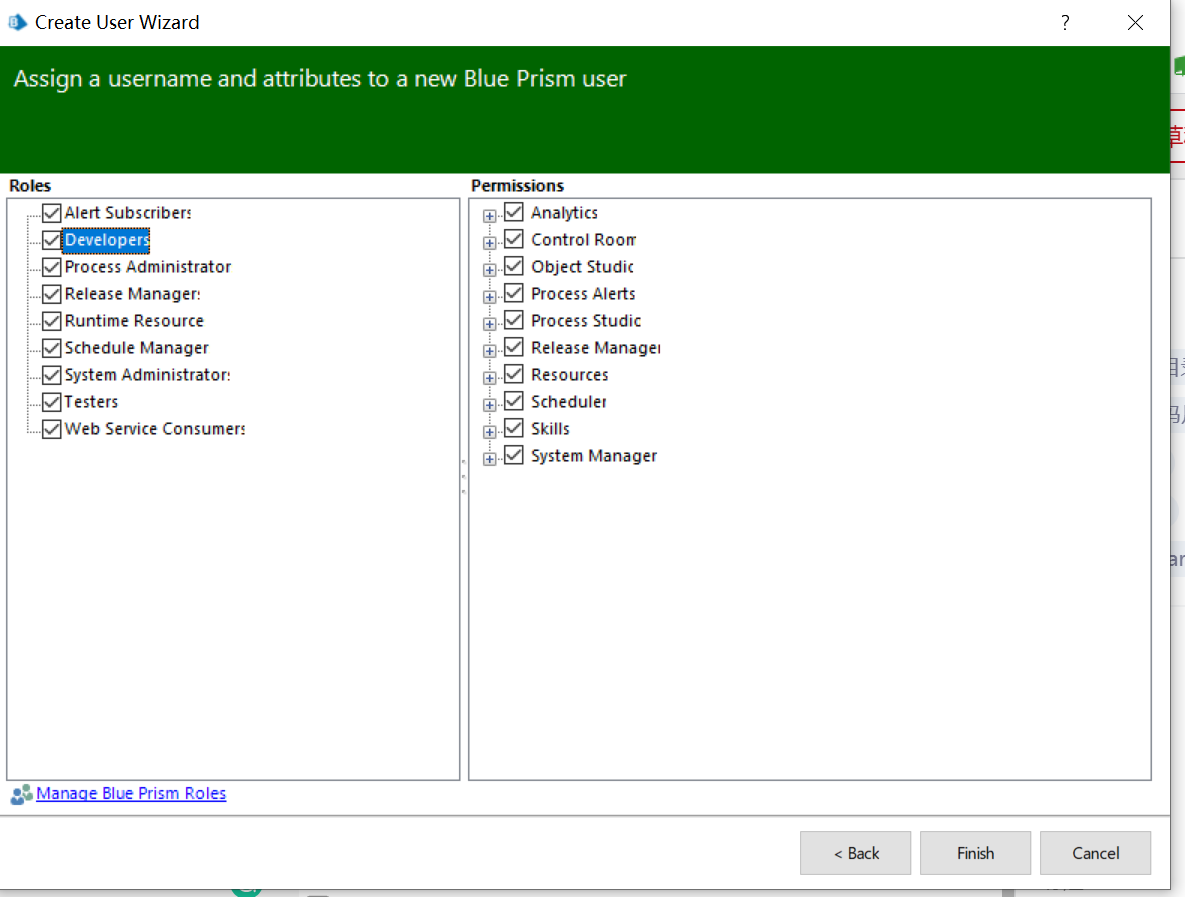Uncheck the Alert Subscribers role checkbox

click(51, 213)
